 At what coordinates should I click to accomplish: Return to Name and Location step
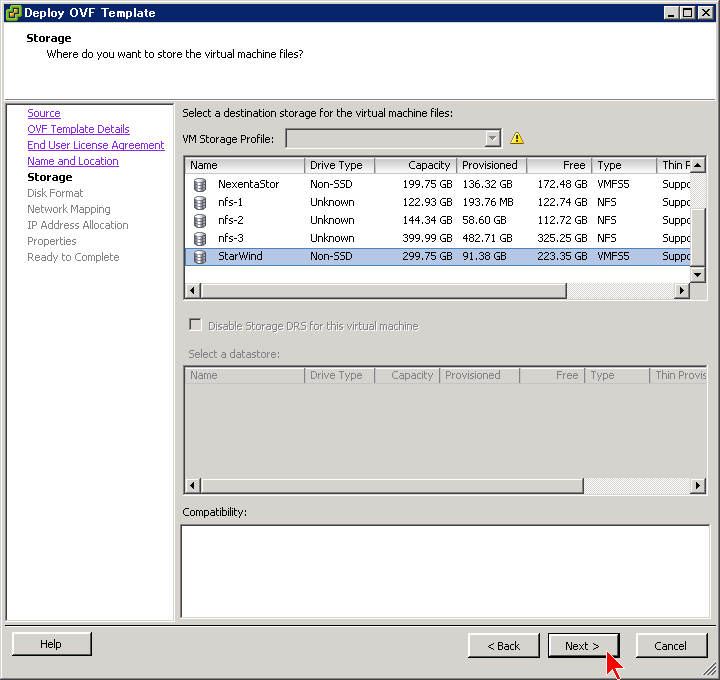click(73, 161)
